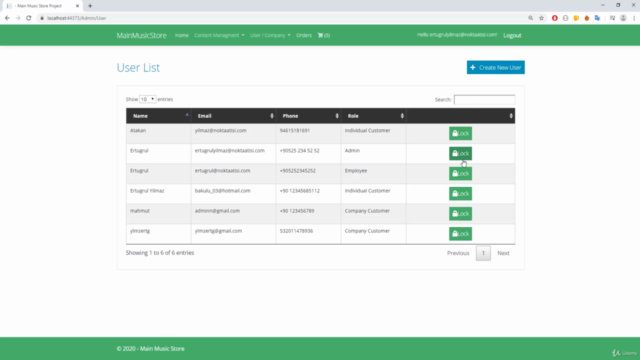Go to Next page of results
Viewport: 640px width, 360px height.
(x=503, y=253)
